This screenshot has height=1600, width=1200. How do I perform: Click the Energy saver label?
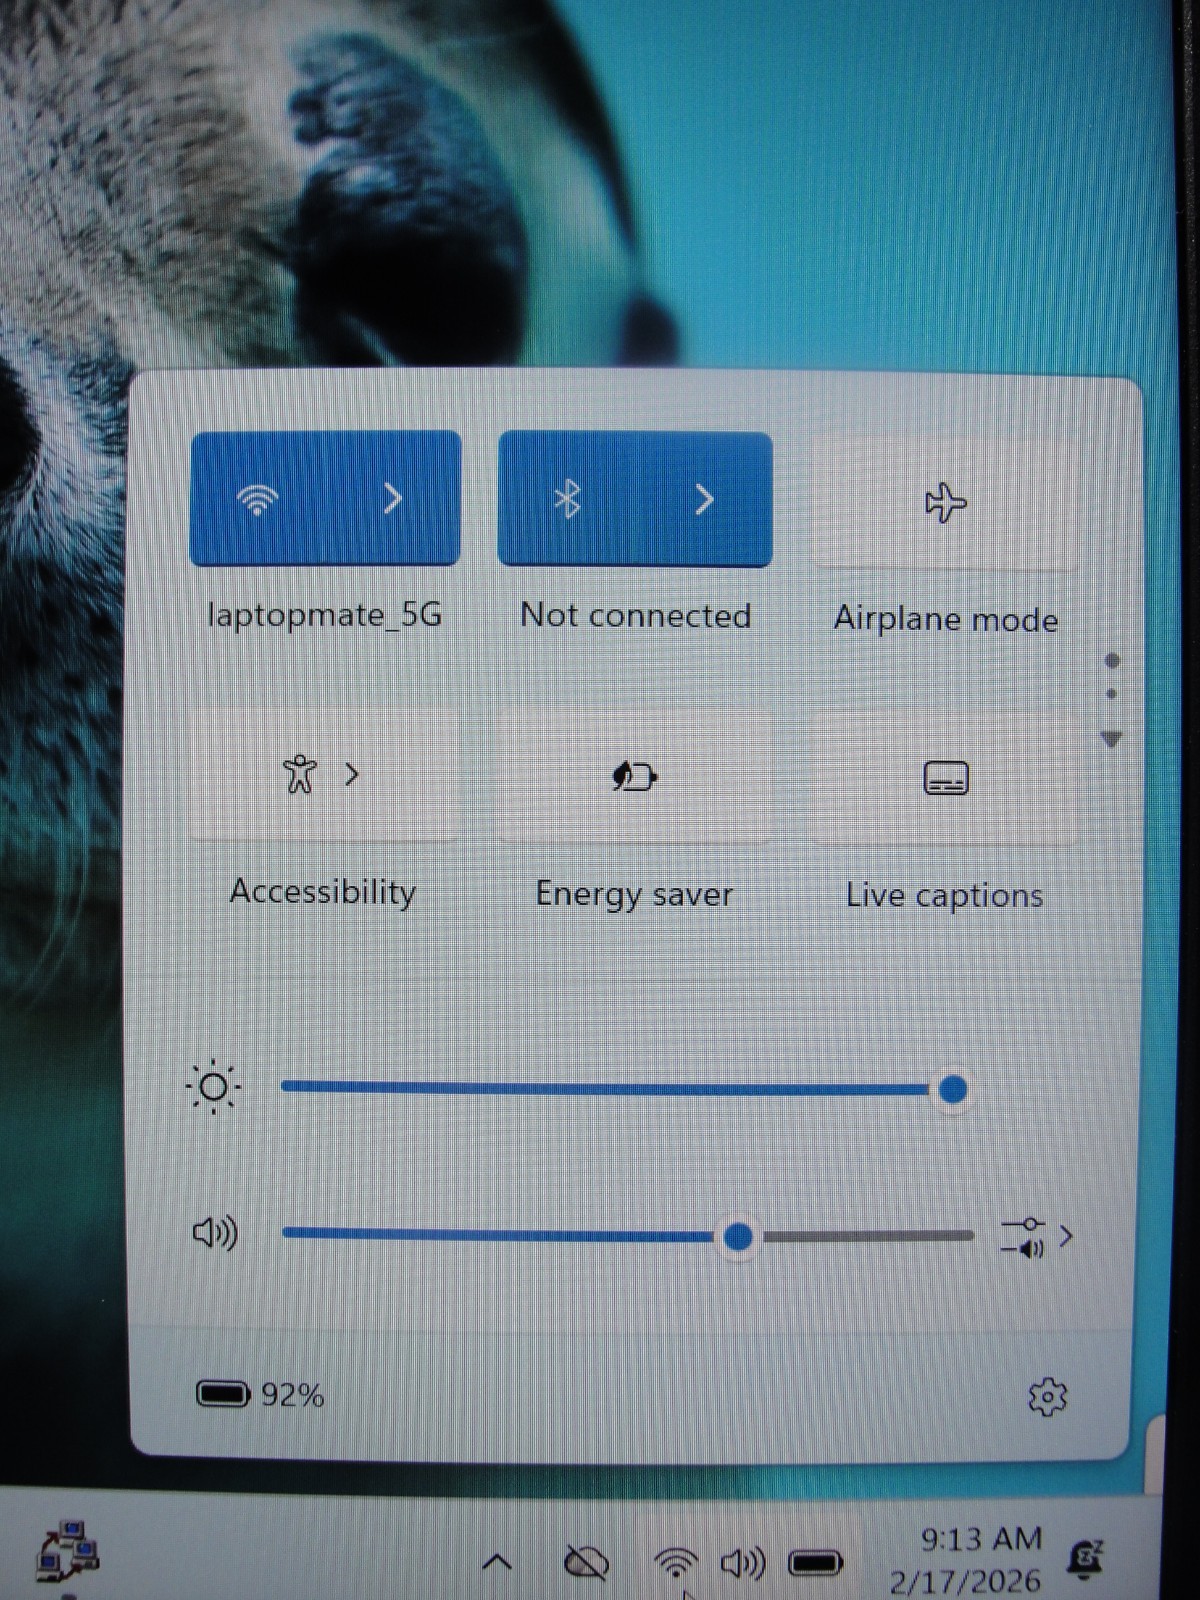pyautogui.click(x=634, y=893)
